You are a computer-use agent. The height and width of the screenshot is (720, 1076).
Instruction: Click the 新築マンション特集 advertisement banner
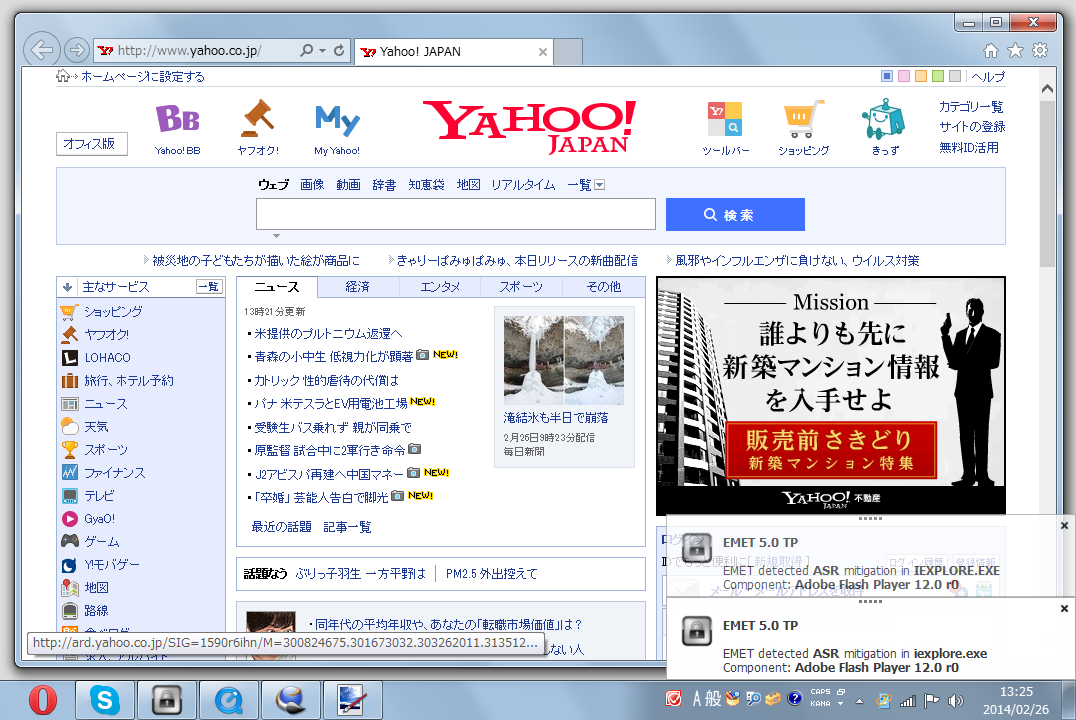tap(831, 395)
